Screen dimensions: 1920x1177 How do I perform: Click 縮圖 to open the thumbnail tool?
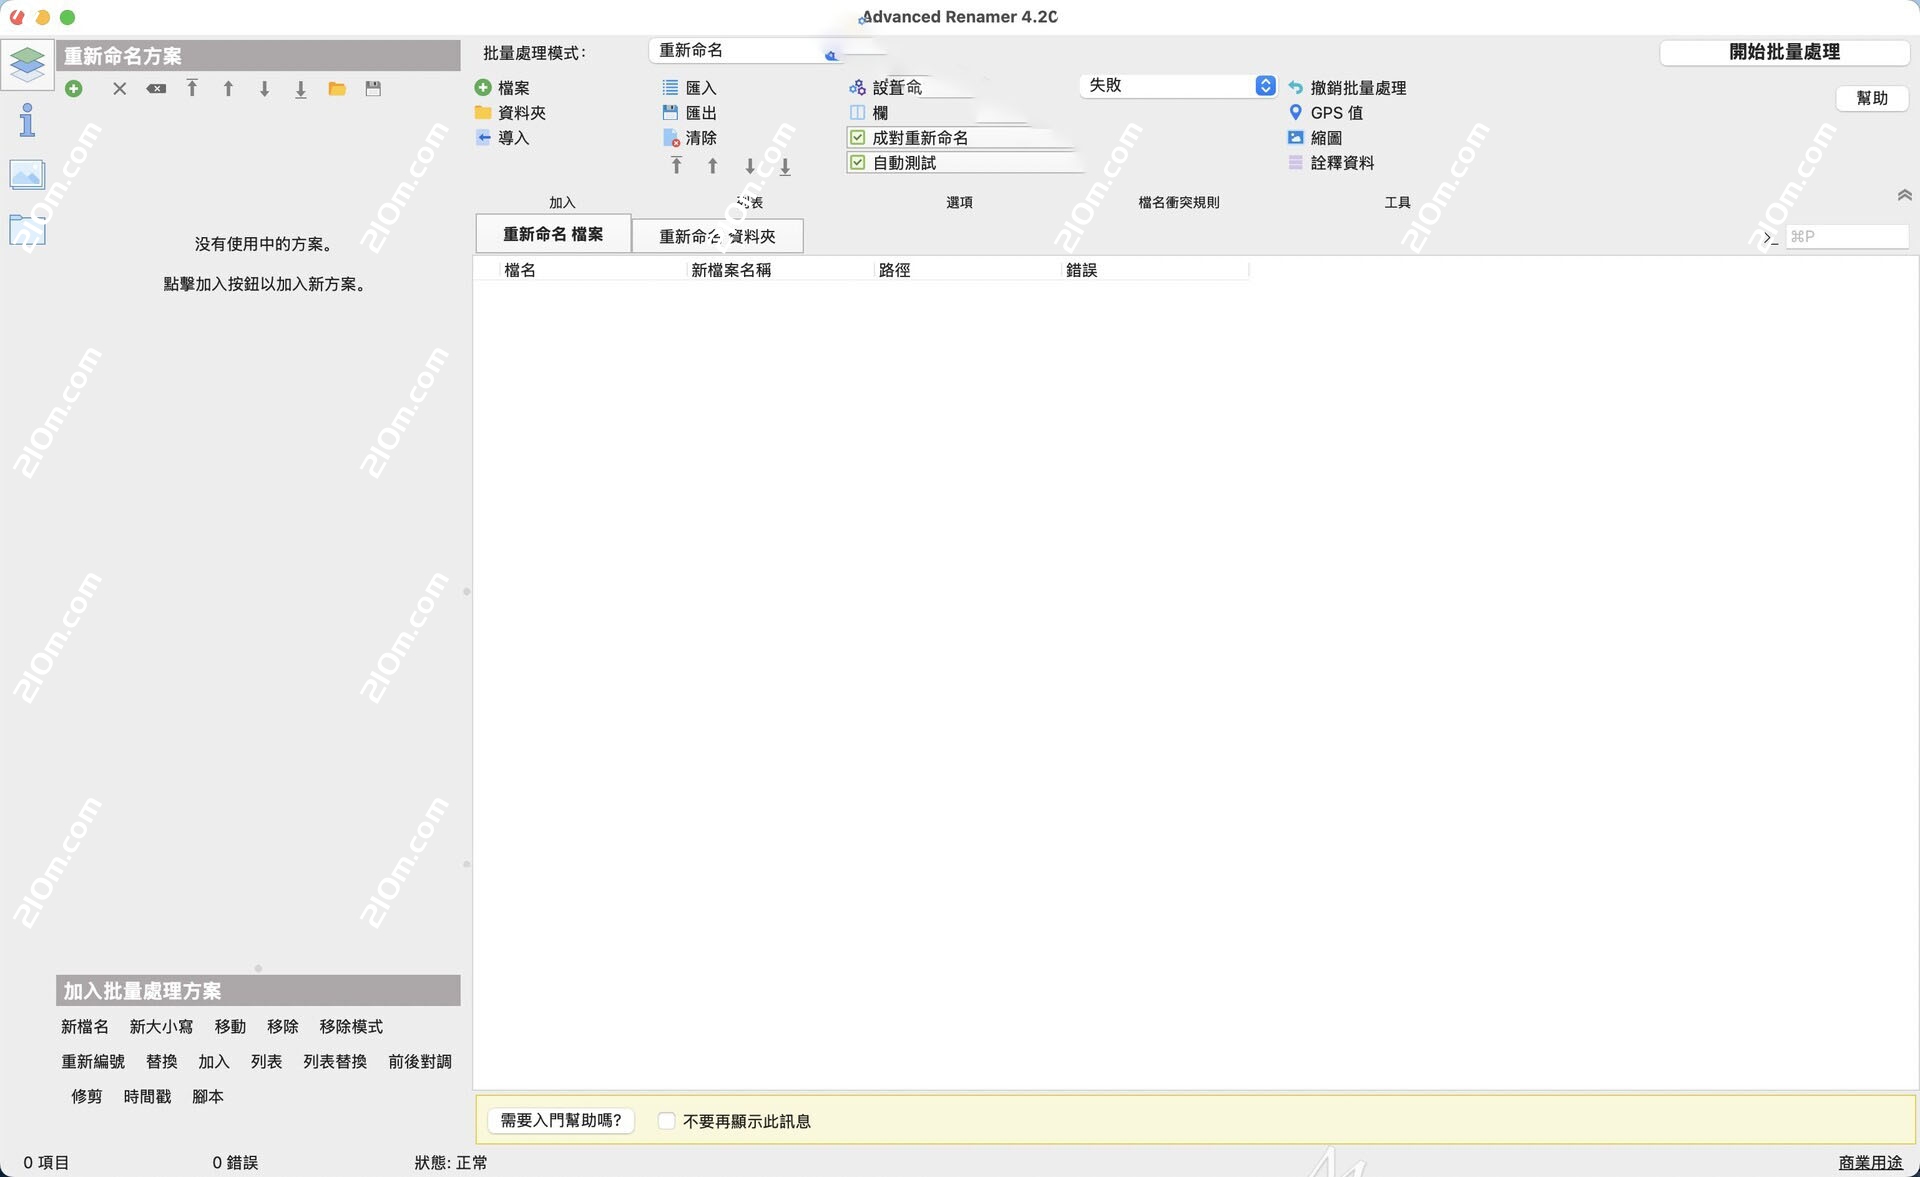[x=1325, y=138]
